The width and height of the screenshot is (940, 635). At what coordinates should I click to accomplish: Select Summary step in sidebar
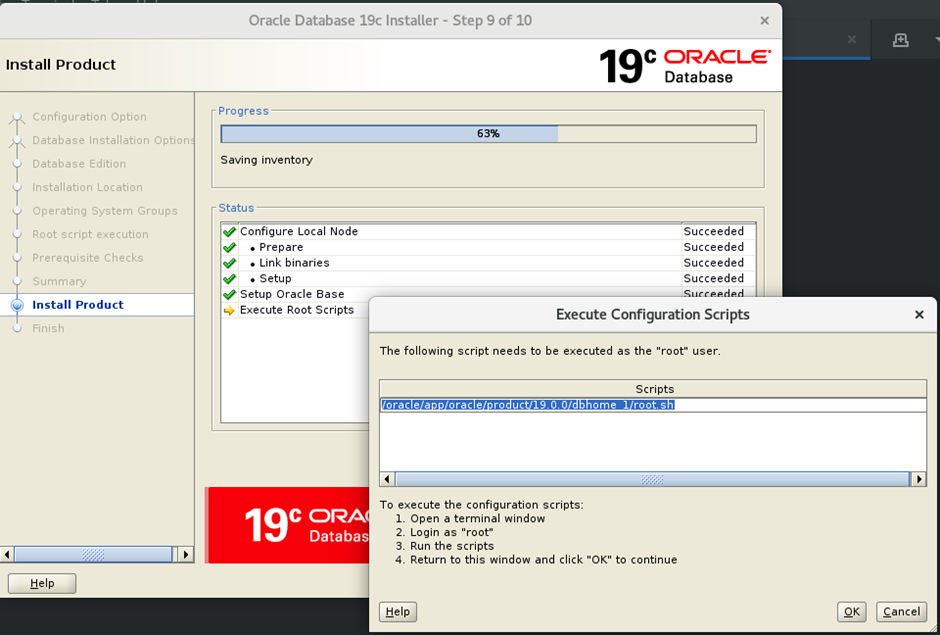coord(59,281)
